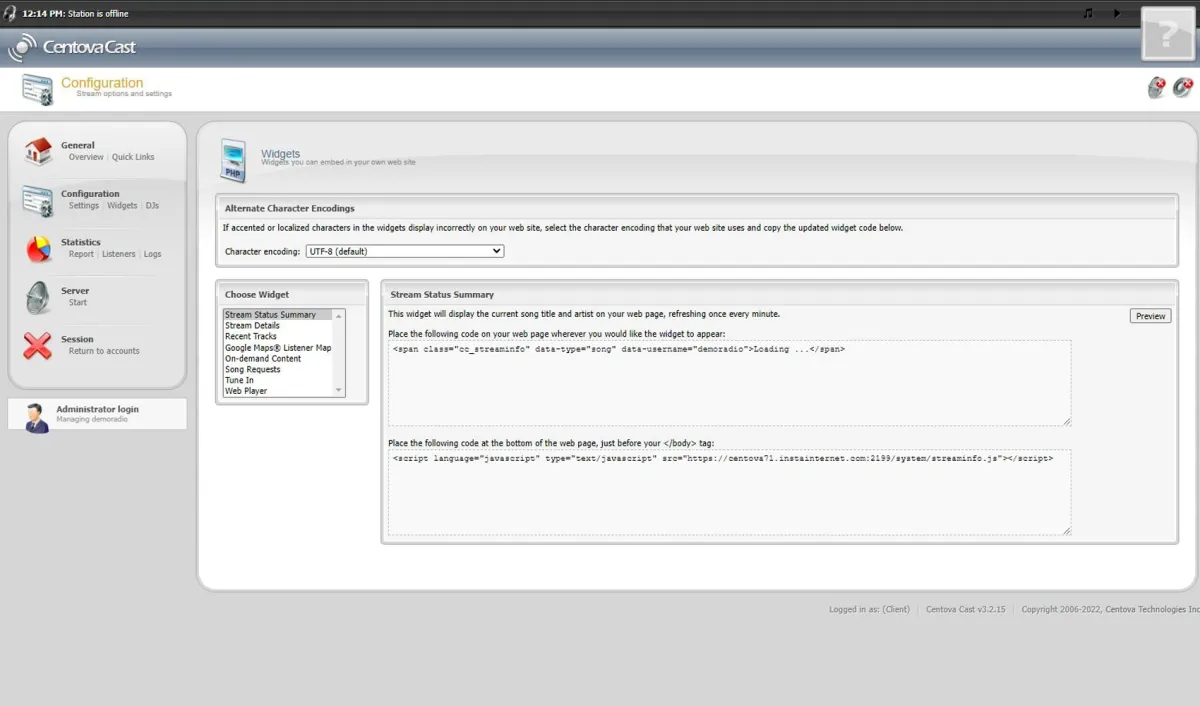Open the DJs link under Configuration
Screen dimensions: 1200x706
tap(152, 206)
